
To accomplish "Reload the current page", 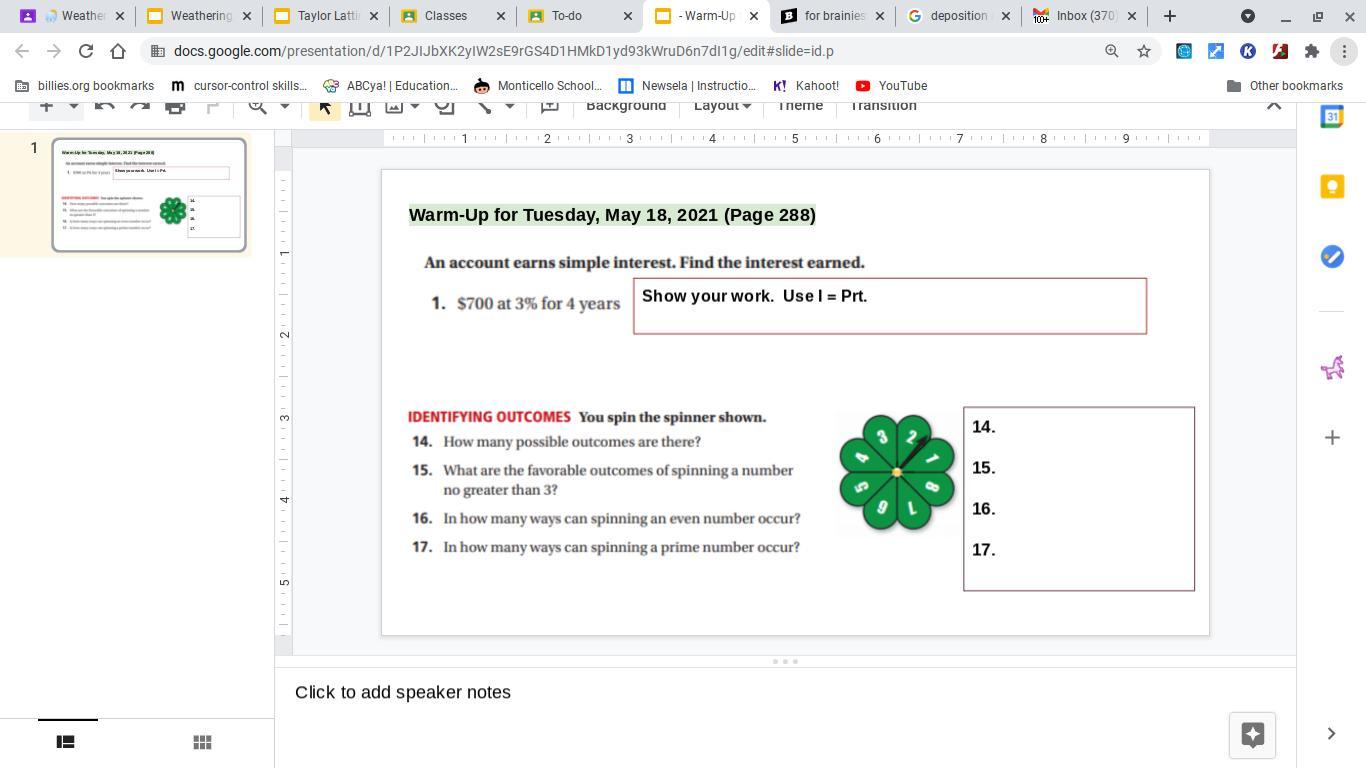I will [x=86, y=51].
